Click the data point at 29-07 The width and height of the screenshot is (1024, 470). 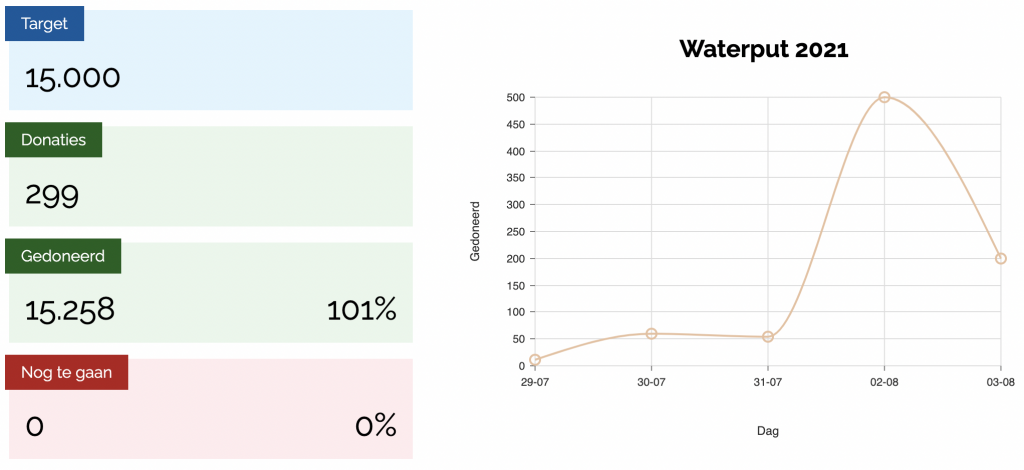point(535,360)
